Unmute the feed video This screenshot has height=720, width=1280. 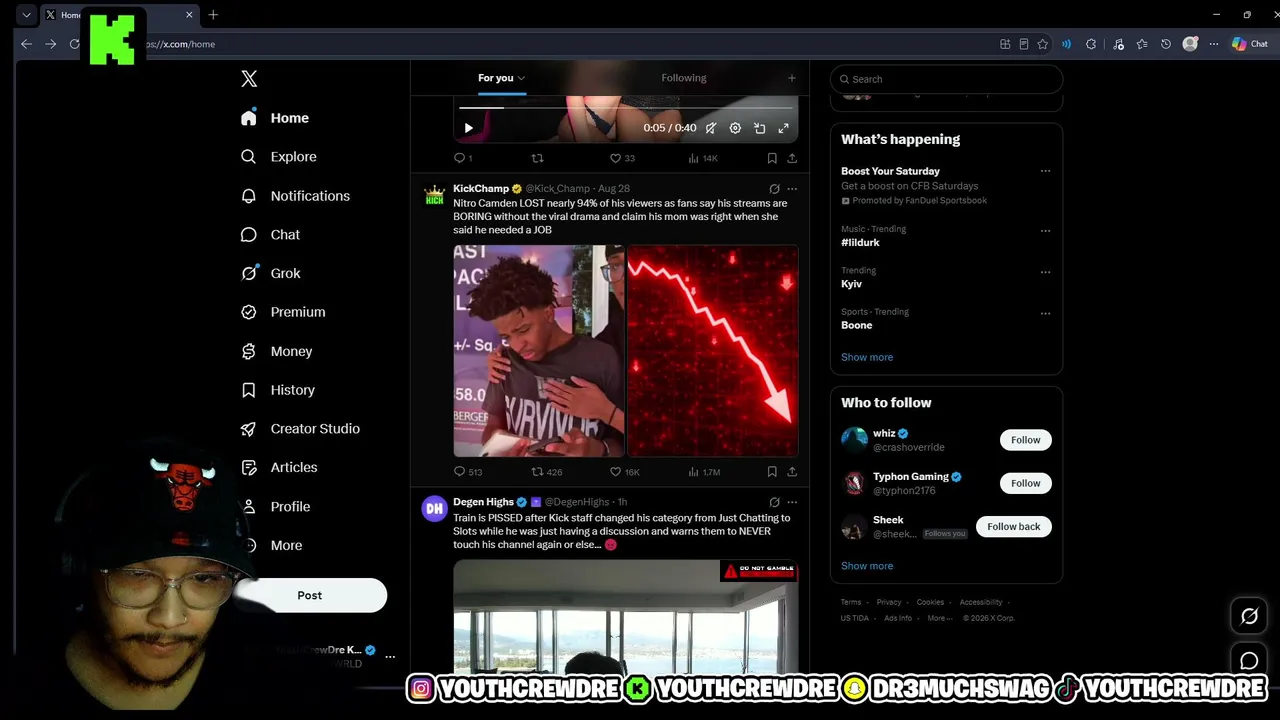711,128
